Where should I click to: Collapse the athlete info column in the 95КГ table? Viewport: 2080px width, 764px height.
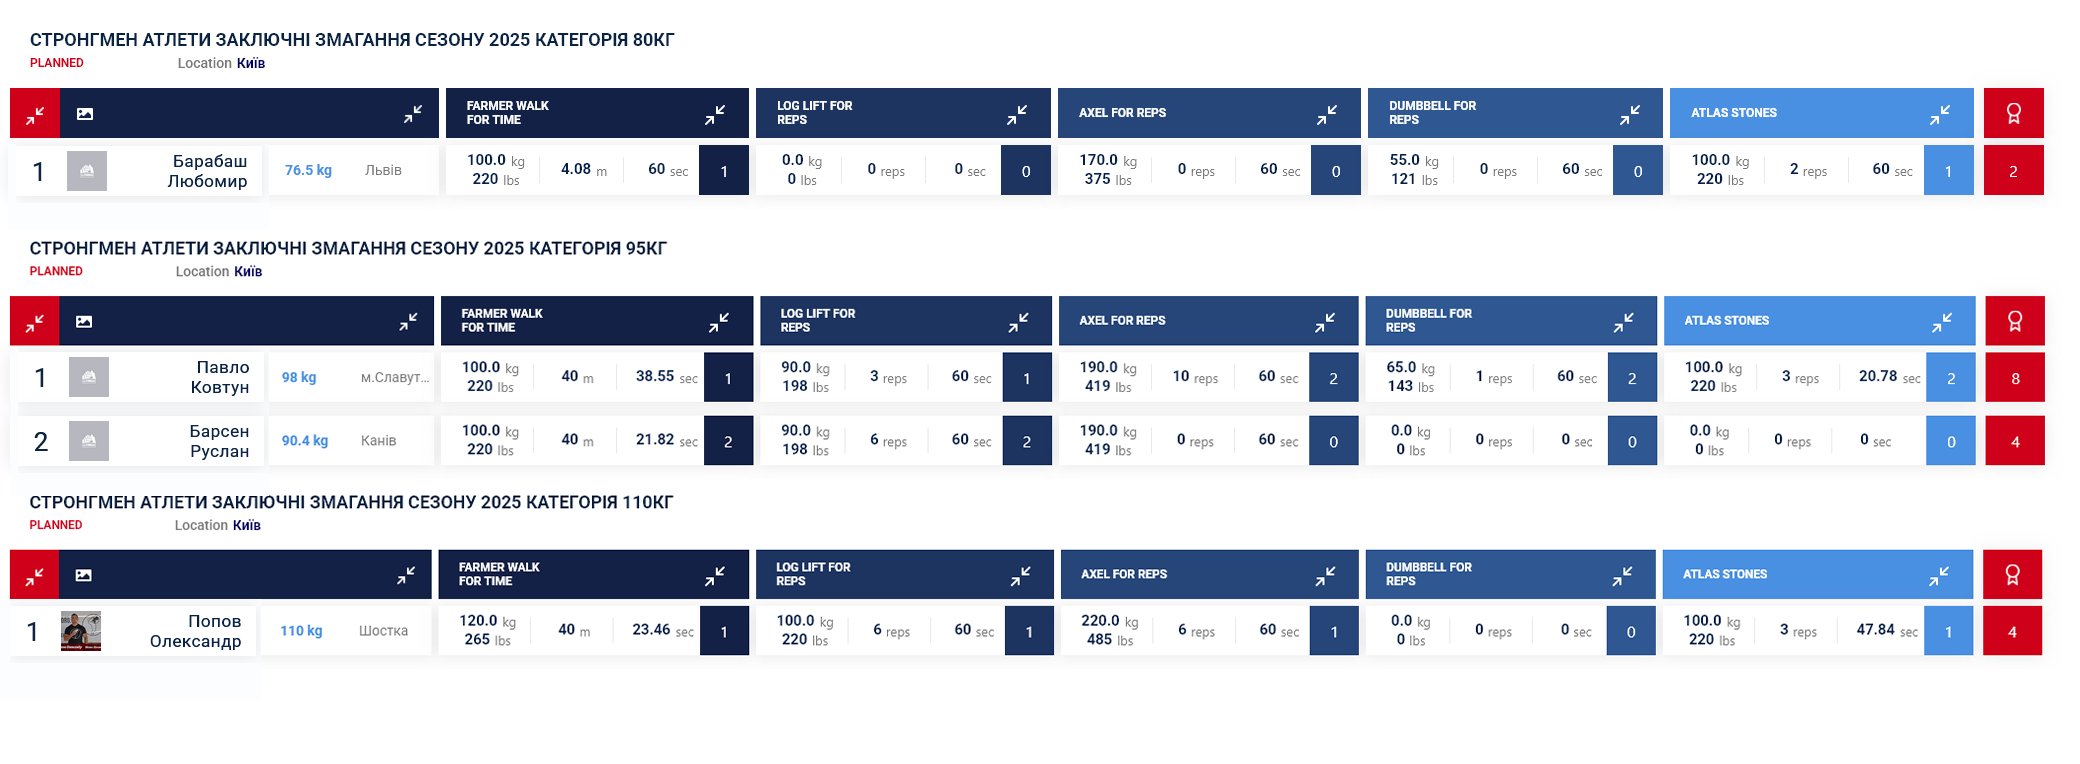tap(409, 322)
